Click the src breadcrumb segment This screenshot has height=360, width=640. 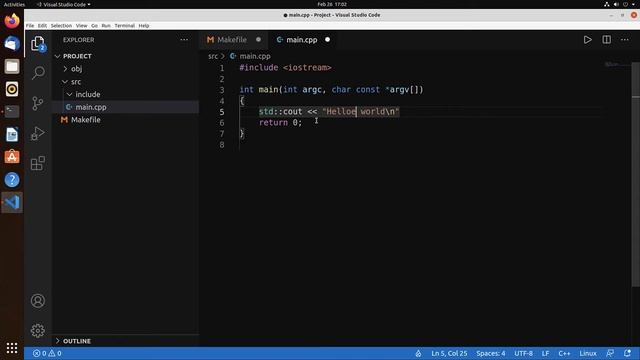pyautogui.click(x=213, y=56)
